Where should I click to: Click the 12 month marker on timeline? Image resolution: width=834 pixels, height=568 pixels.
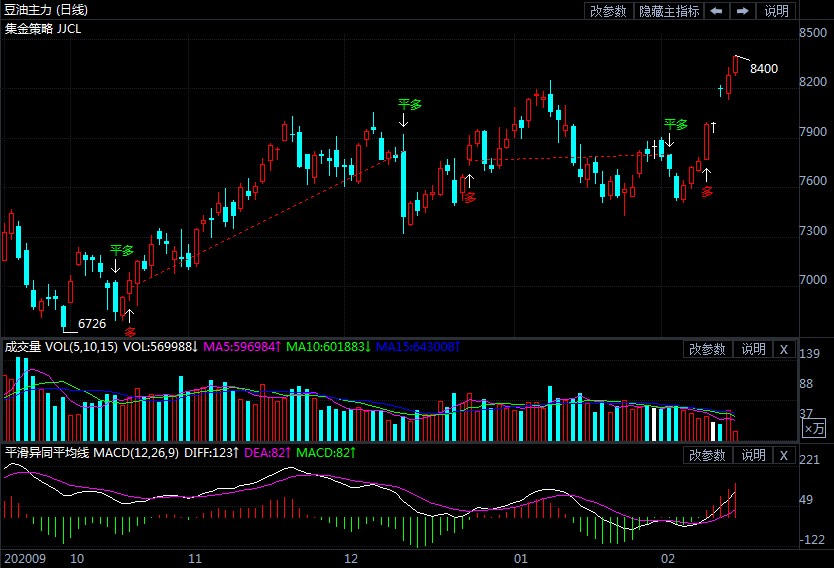(351, 558)
